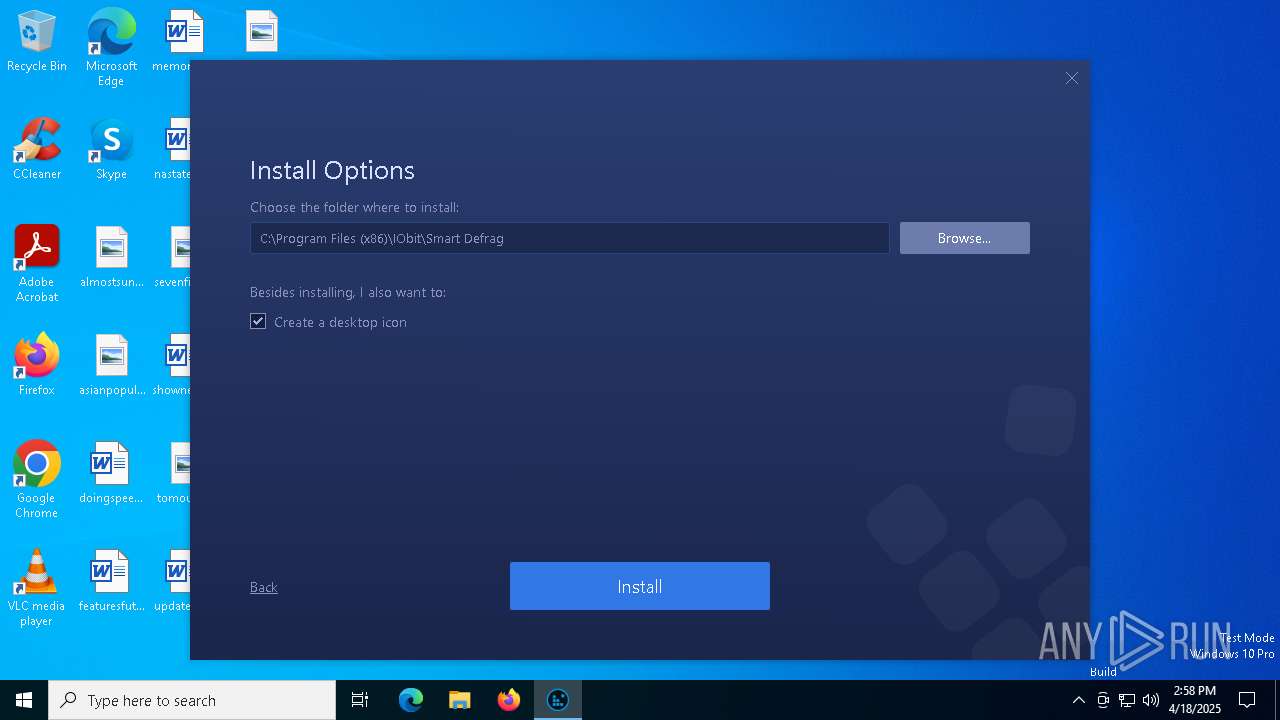Select asianpopul... image file on desktop
Screen dimensions: 1280x720
(111, 365)
